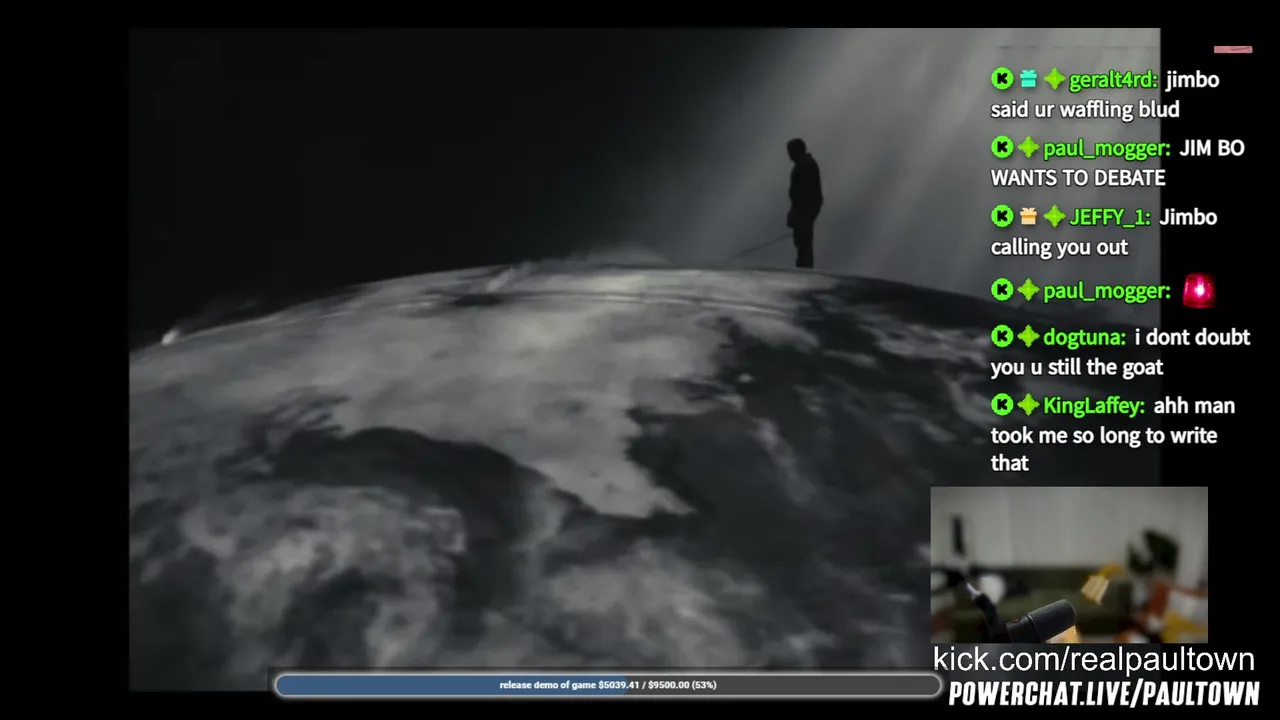
Task: Click kick.com/realpaultown link text
Action: click(1094, 659)
